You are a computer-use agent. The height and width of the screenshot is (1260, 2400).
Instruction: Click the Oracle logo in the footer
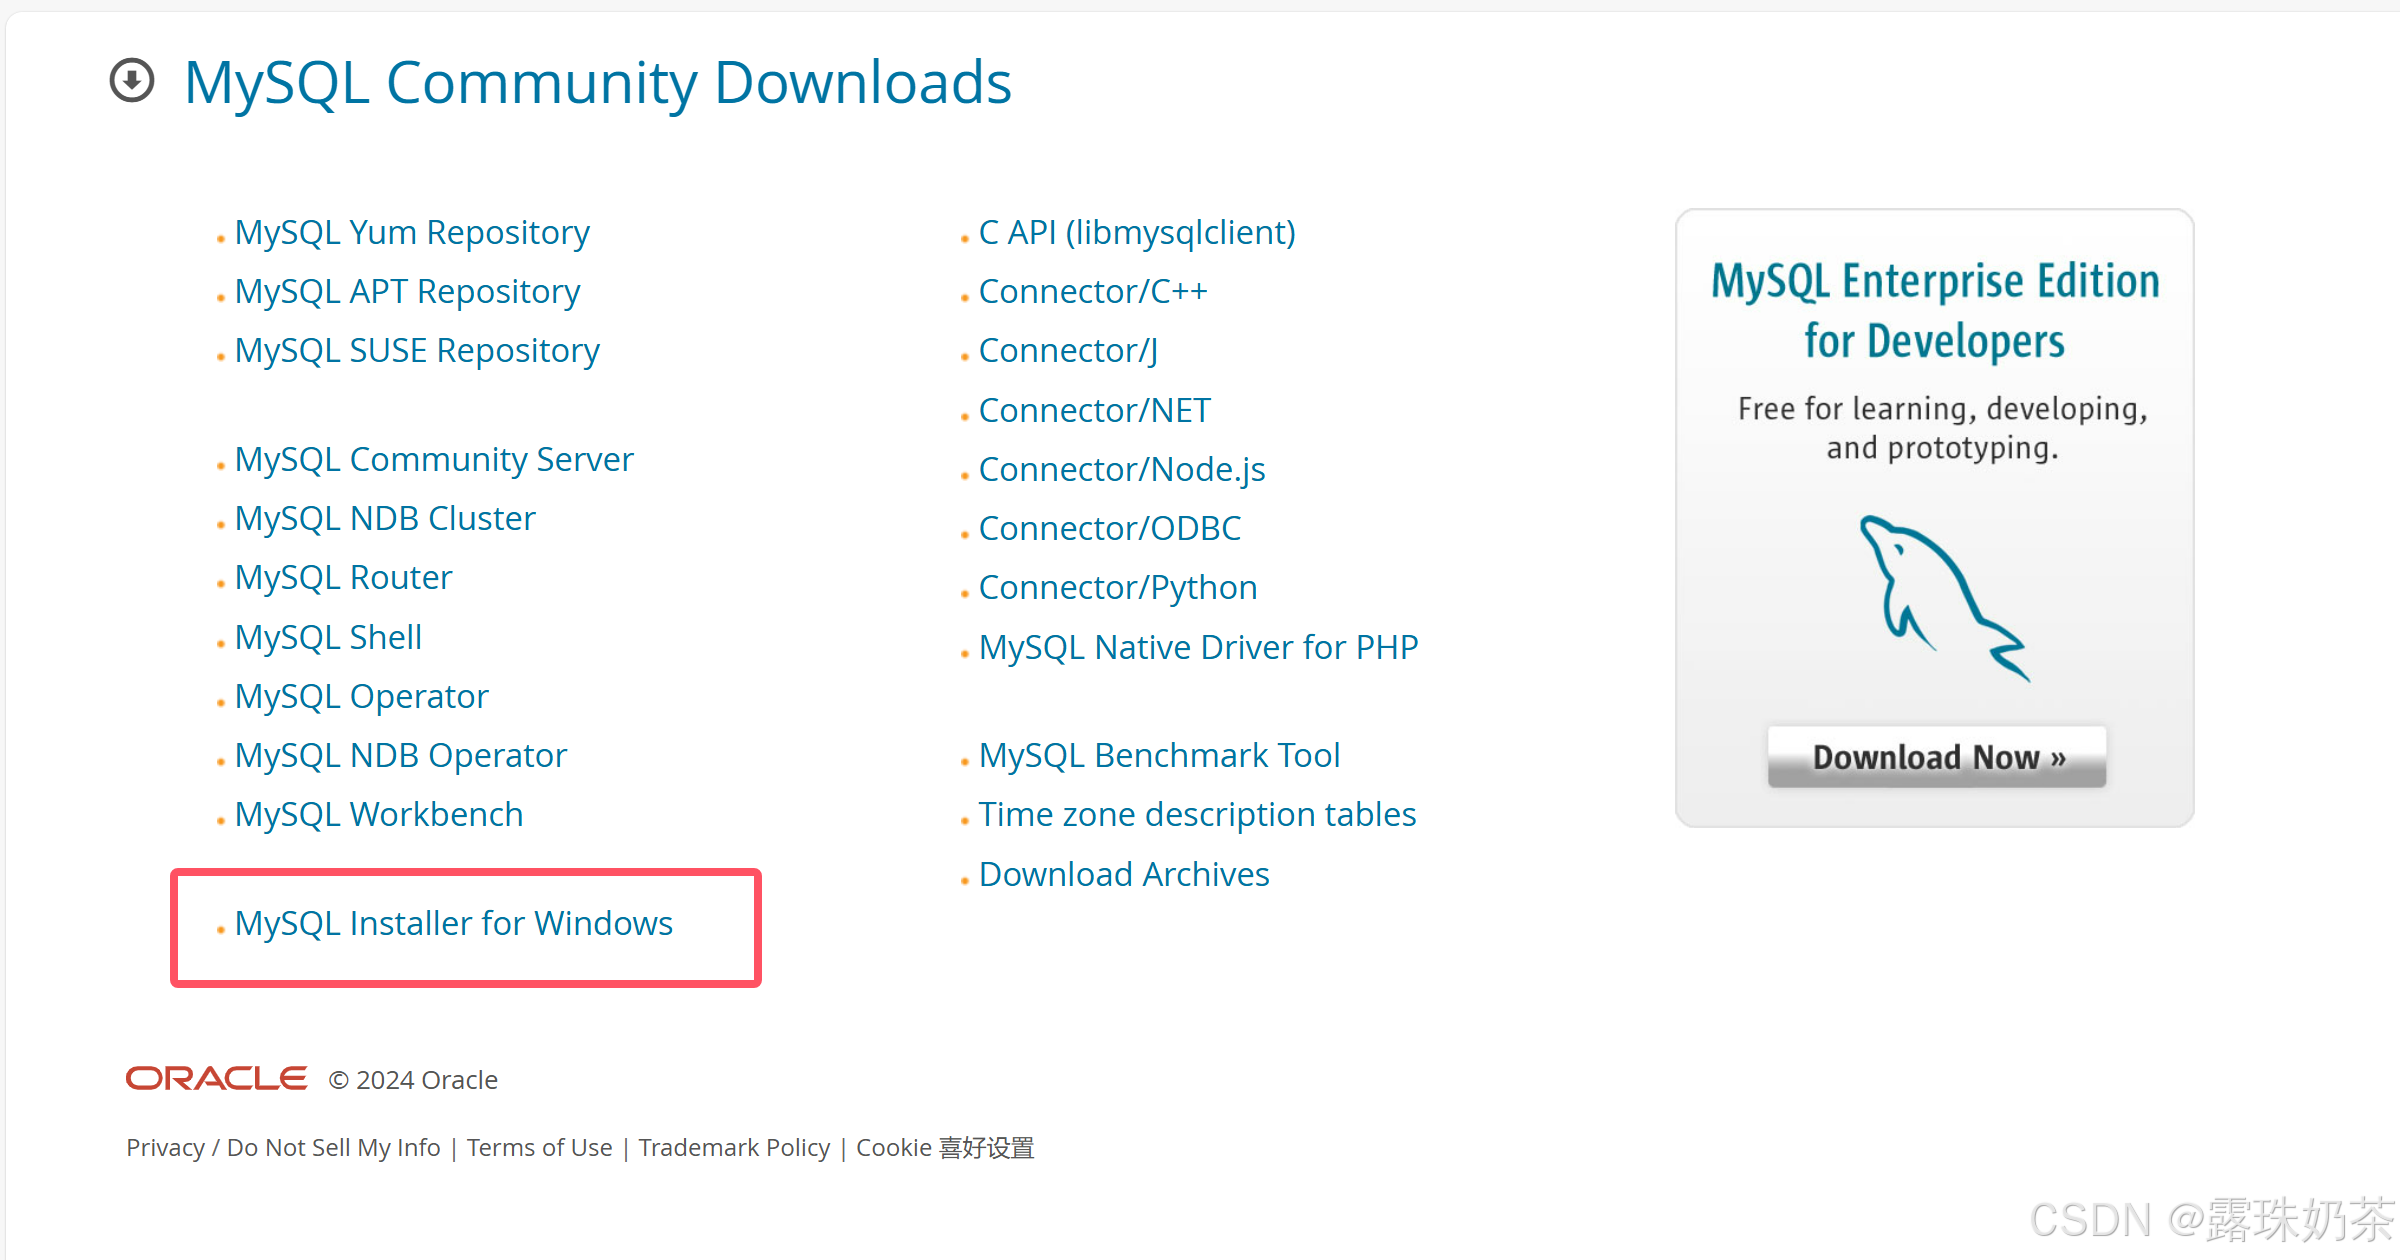(216, 1079)
